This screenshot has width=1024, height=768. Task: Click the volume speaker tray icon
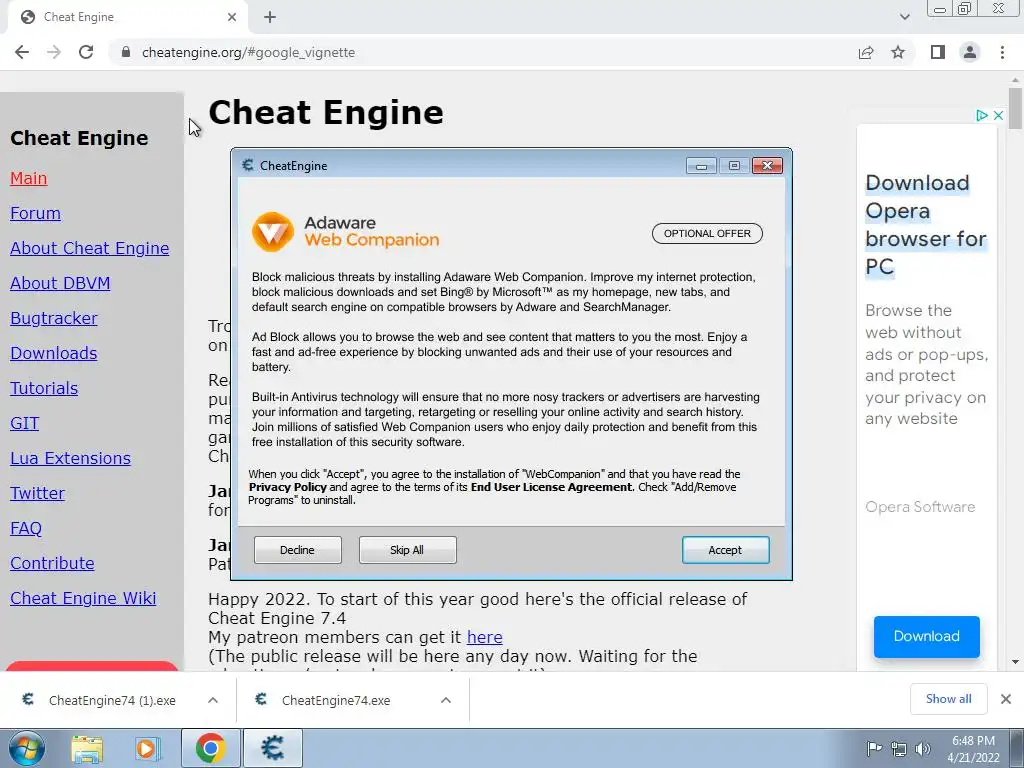tap(923, 748)
